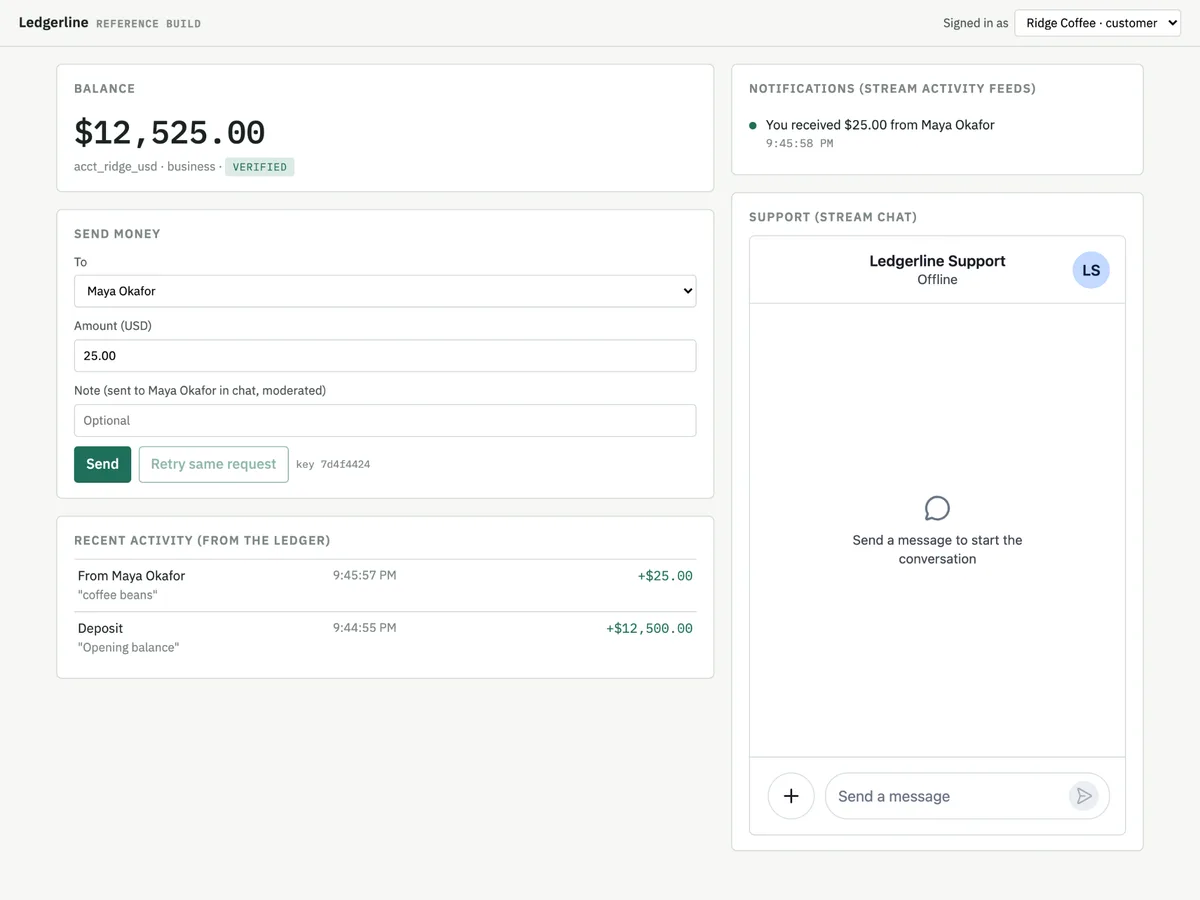The image size is (1200, 900).
Task: Click the Send Money heading
Action: coord(117,234)
